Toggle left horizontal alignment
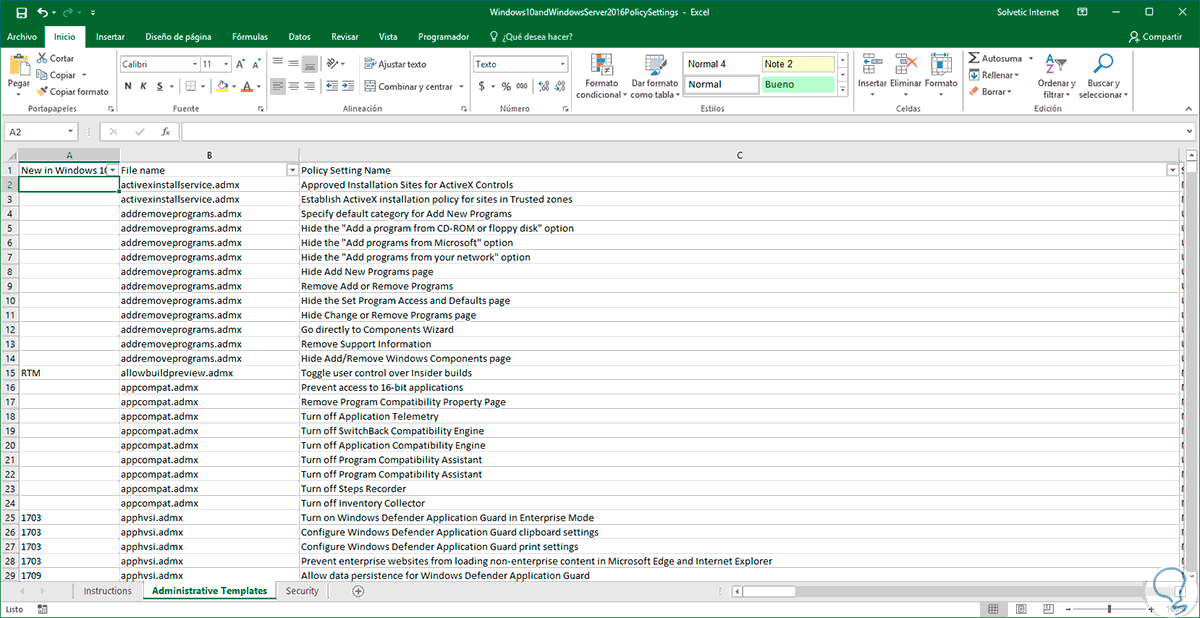Viewport: 1200px width, 618px height. [278, 86]
